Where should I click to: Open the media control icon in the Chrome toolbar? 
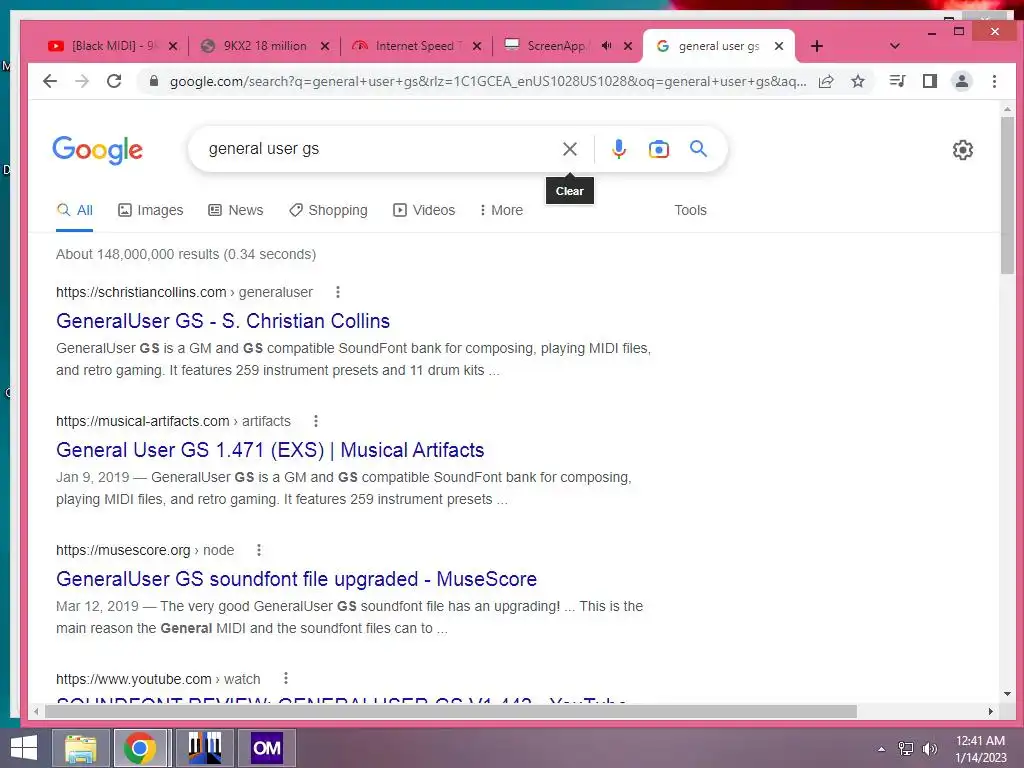pyautogui.click(x=897, y=81)
